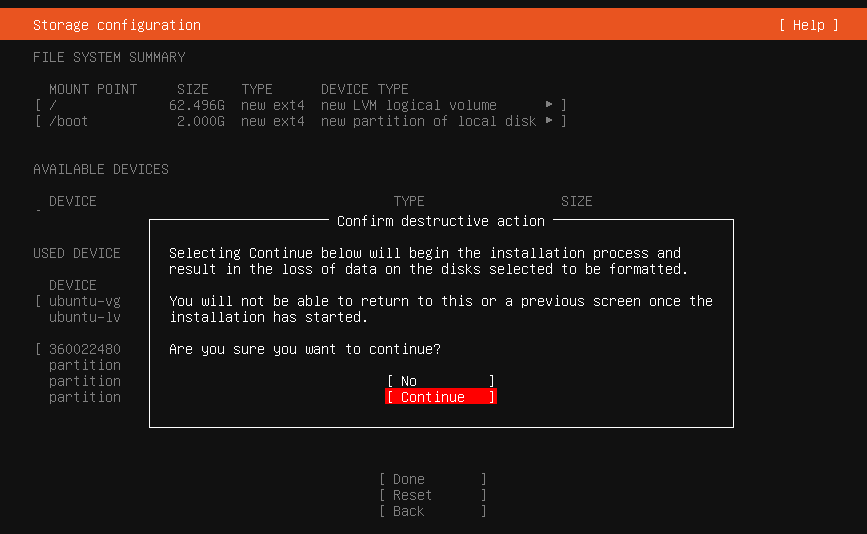Click the AVAILABLE DEVICES section heading
This screenshot has width=867, height=534.
[101, 169]
